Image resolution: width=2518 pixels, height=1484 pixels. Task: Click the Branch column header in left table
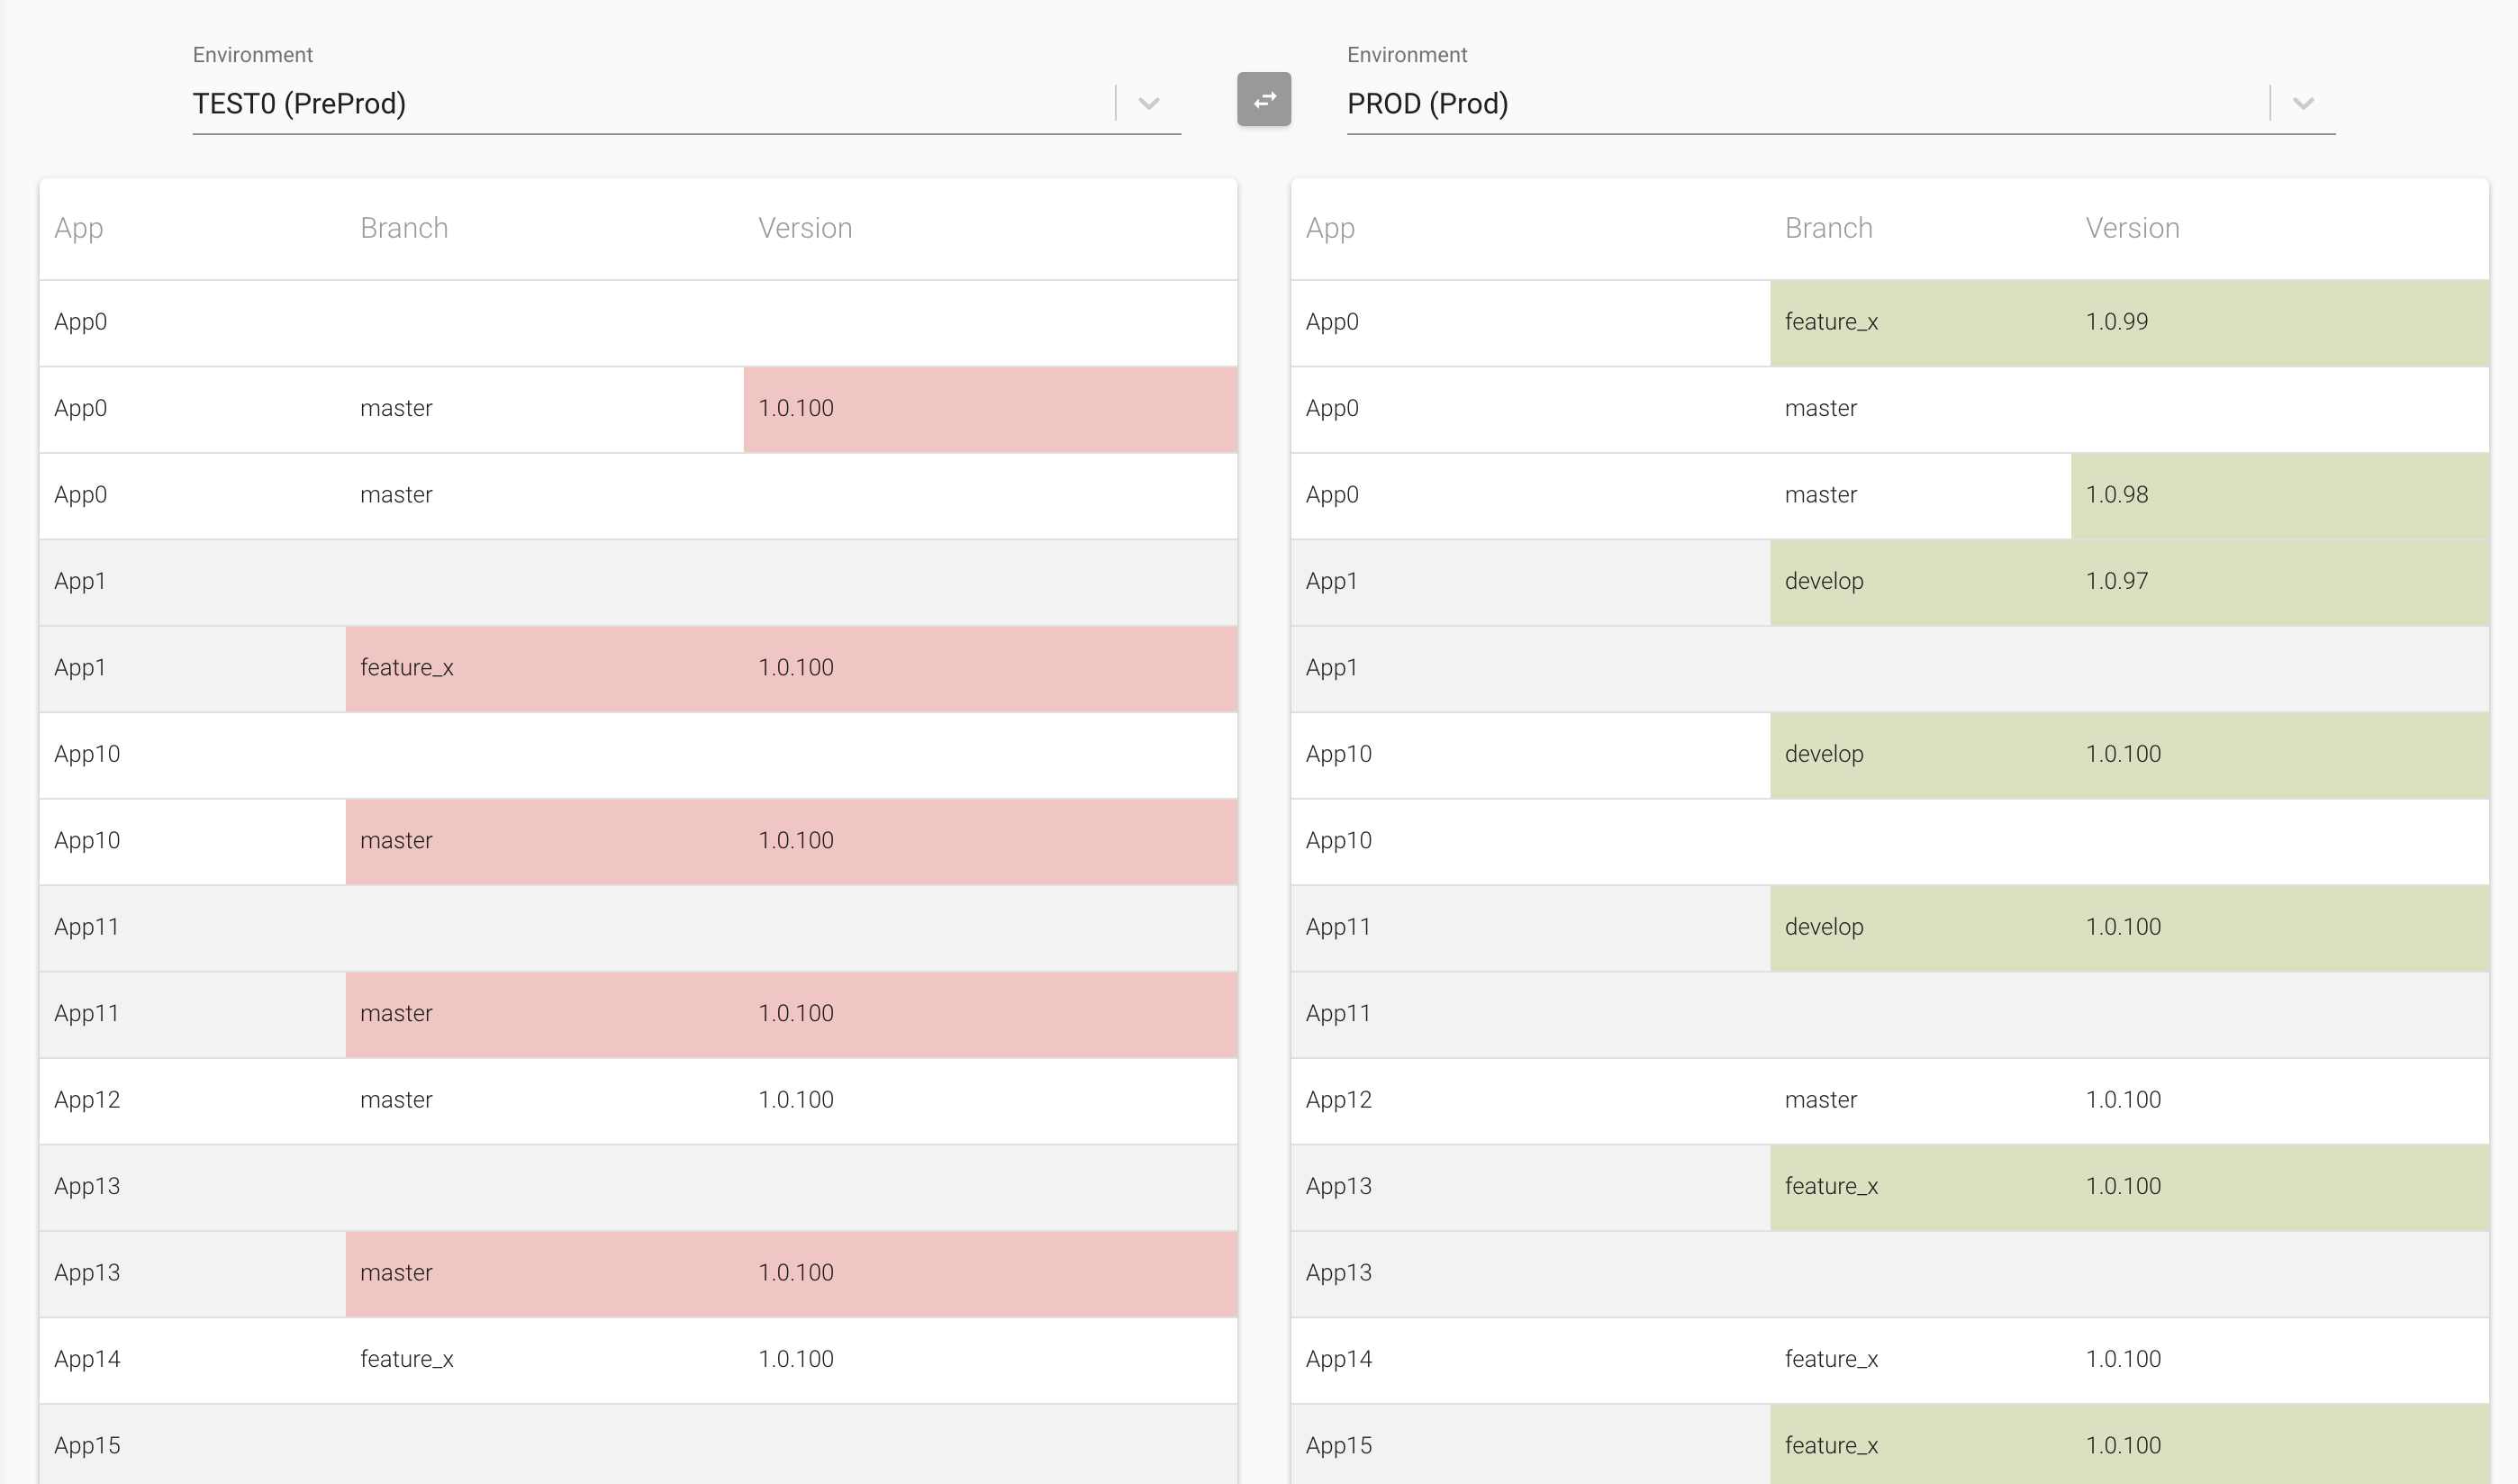[404, 227]
